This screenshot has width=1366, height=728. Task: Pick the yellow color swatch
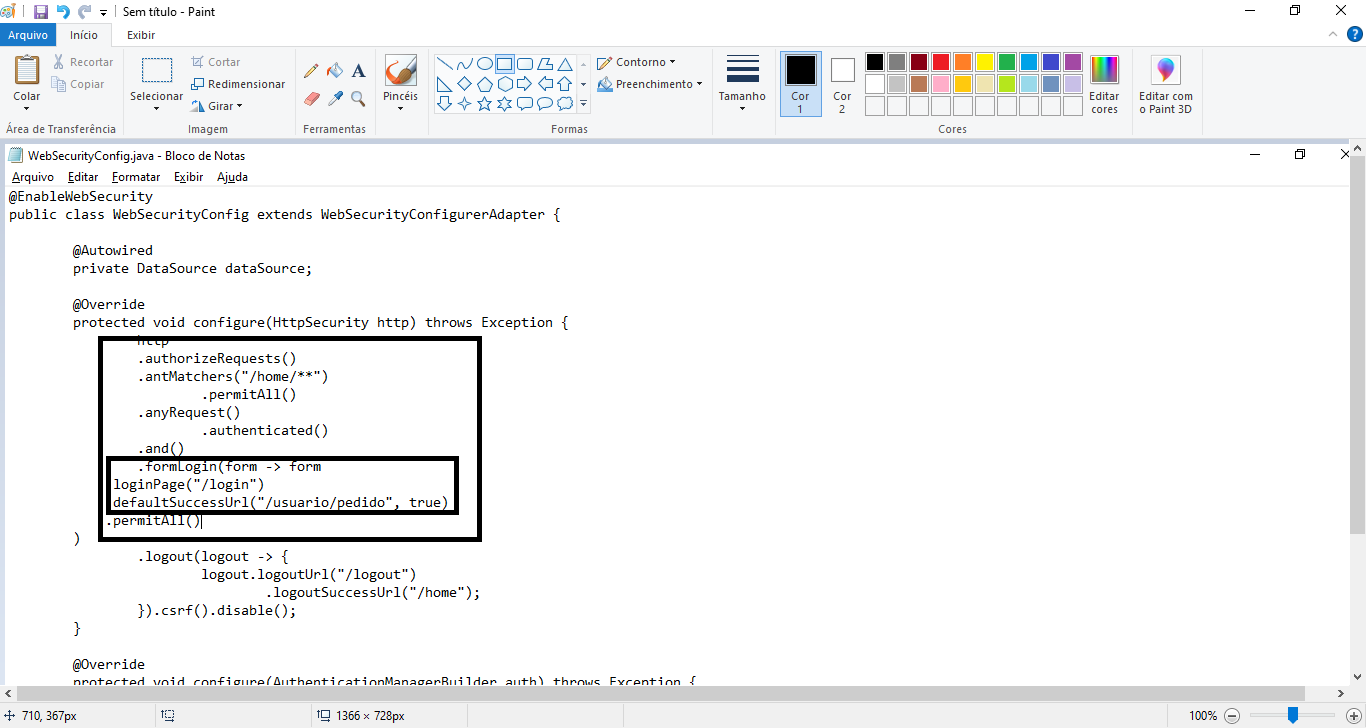[x=985, y=62]
